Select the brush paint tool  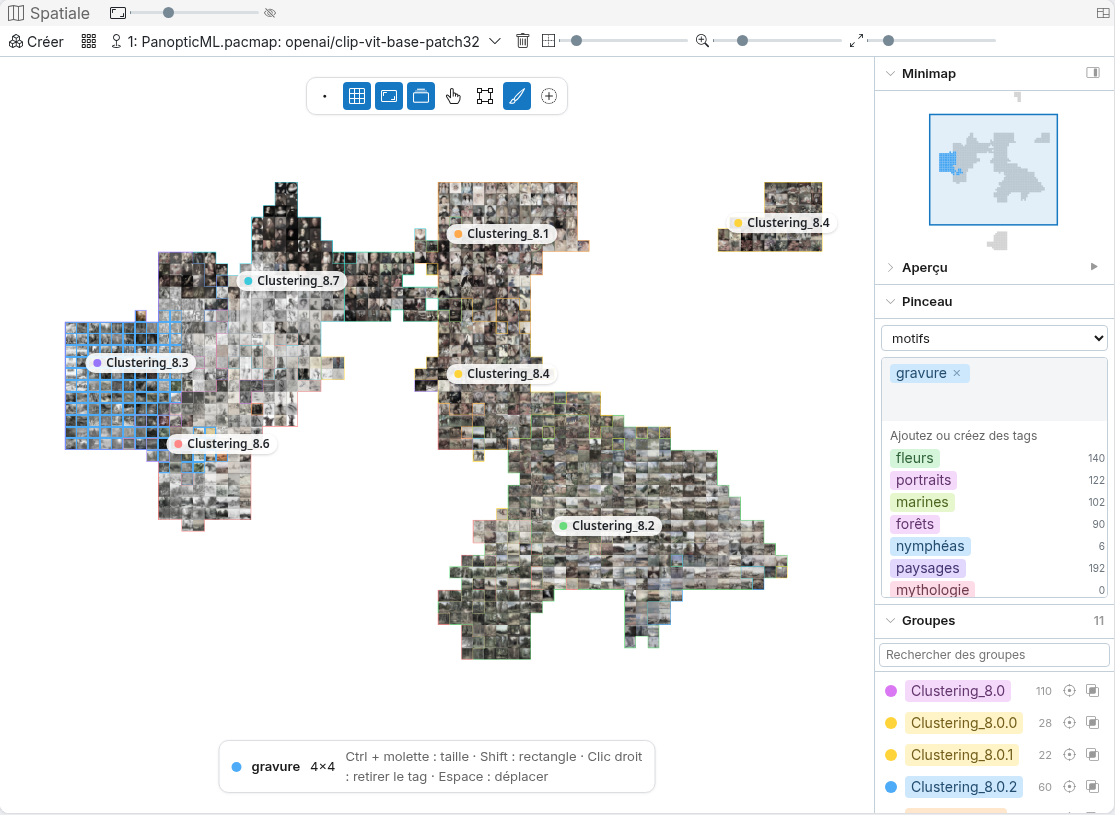517,96
